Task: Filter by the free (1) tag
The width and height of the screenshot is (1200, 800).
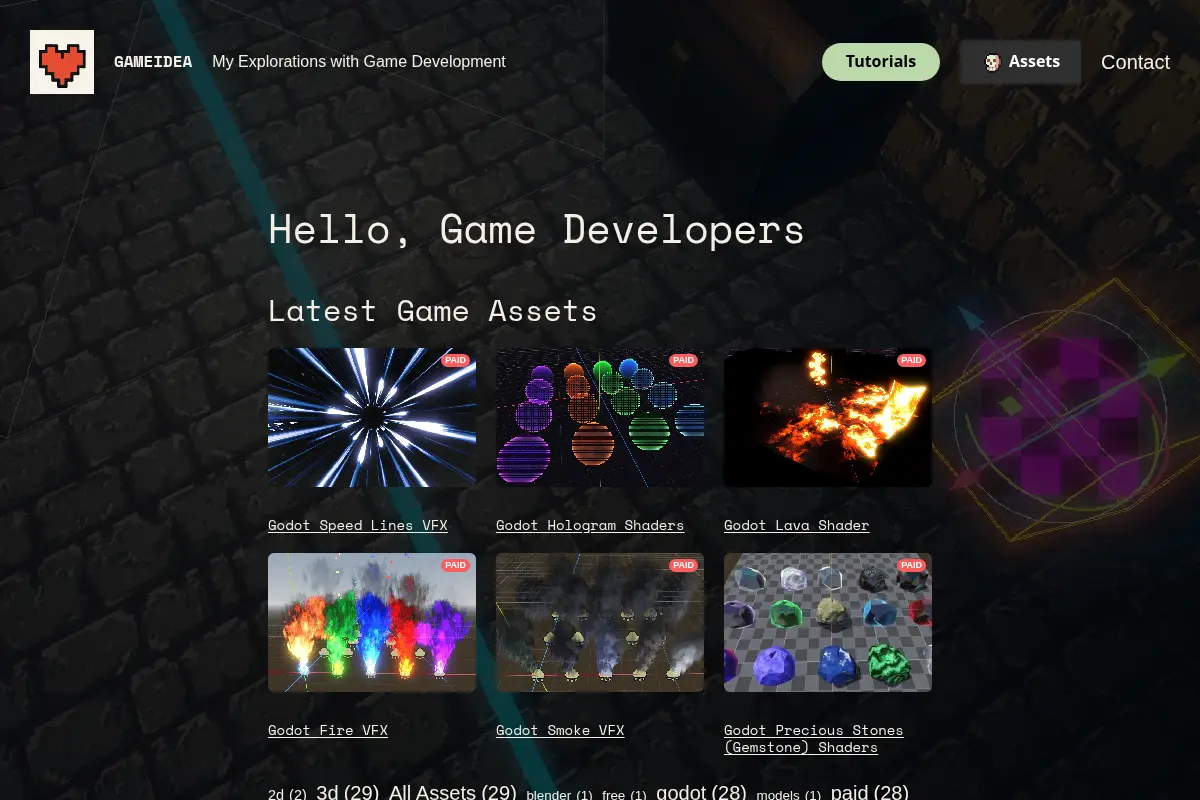Action: point(624,794)
